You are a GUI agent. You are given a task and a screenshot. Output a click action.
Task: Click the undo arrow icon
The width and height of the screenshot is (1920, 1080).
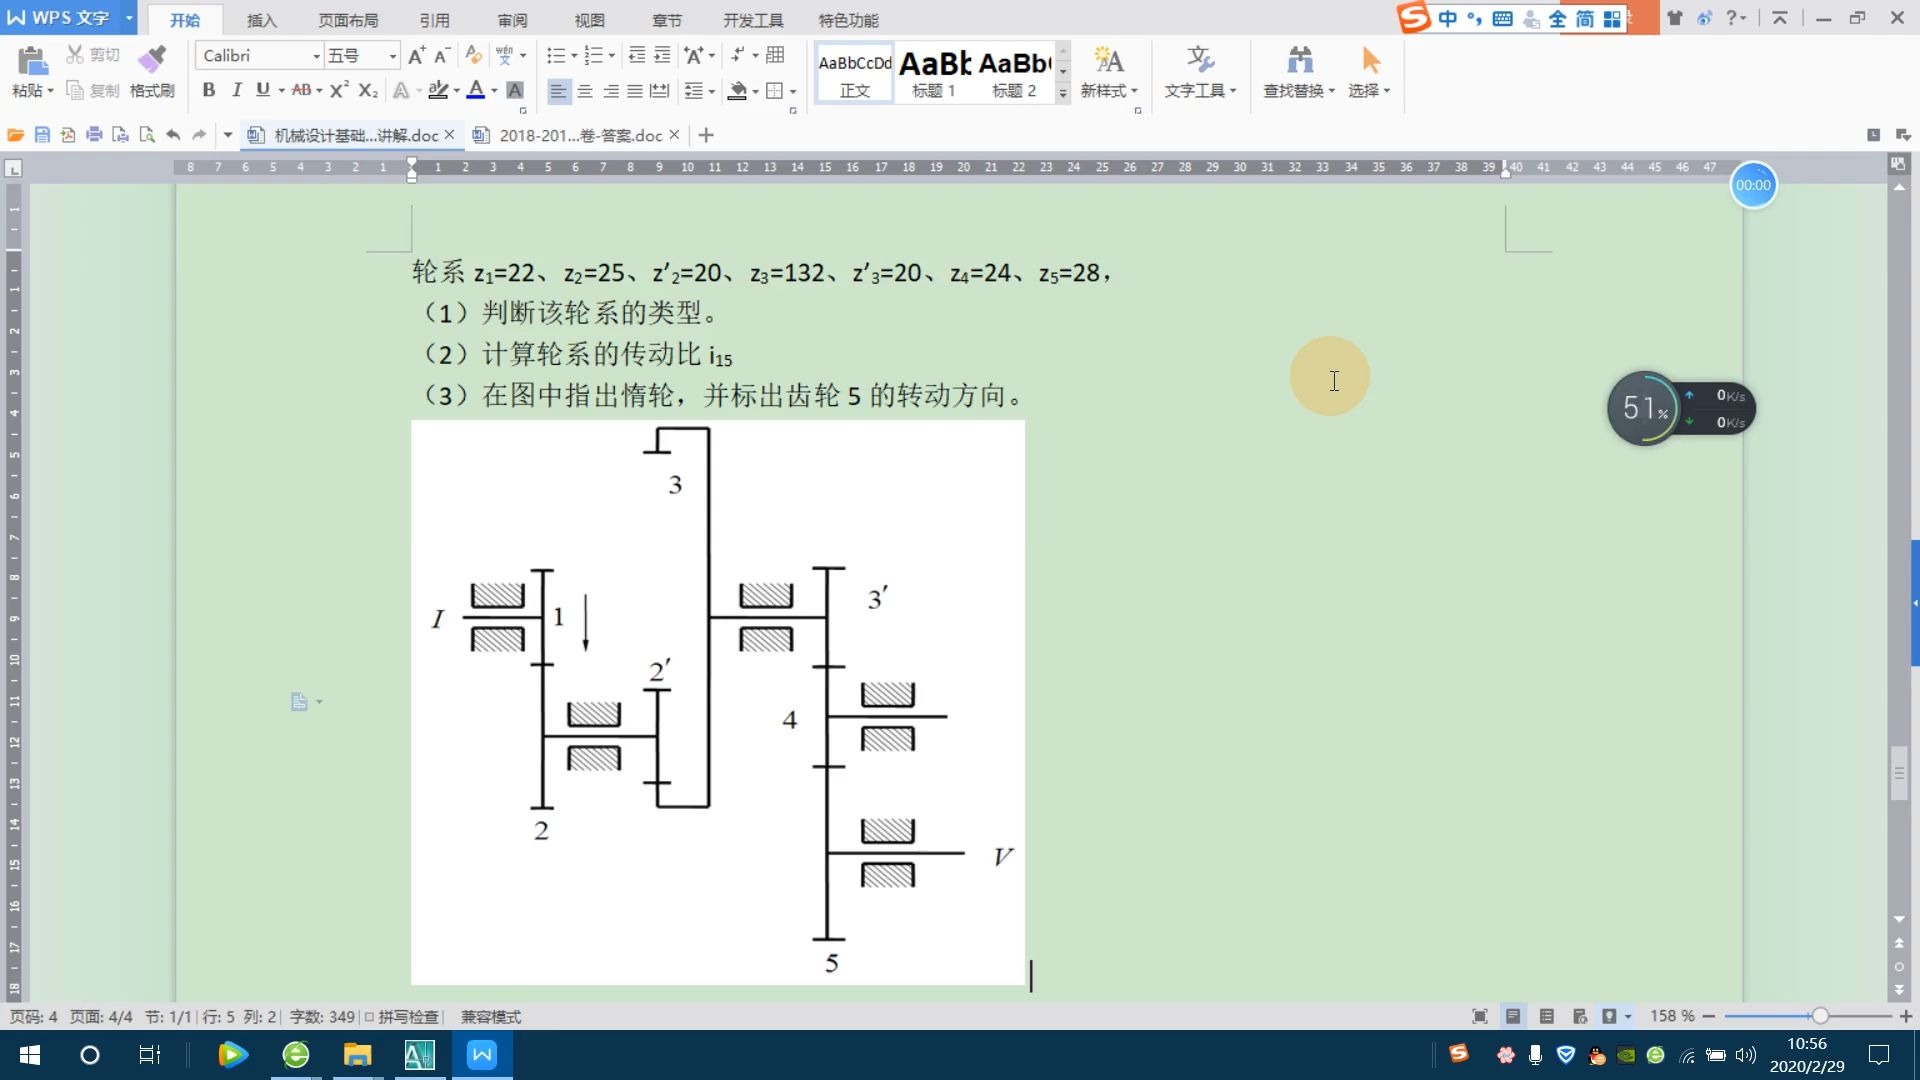173,135
